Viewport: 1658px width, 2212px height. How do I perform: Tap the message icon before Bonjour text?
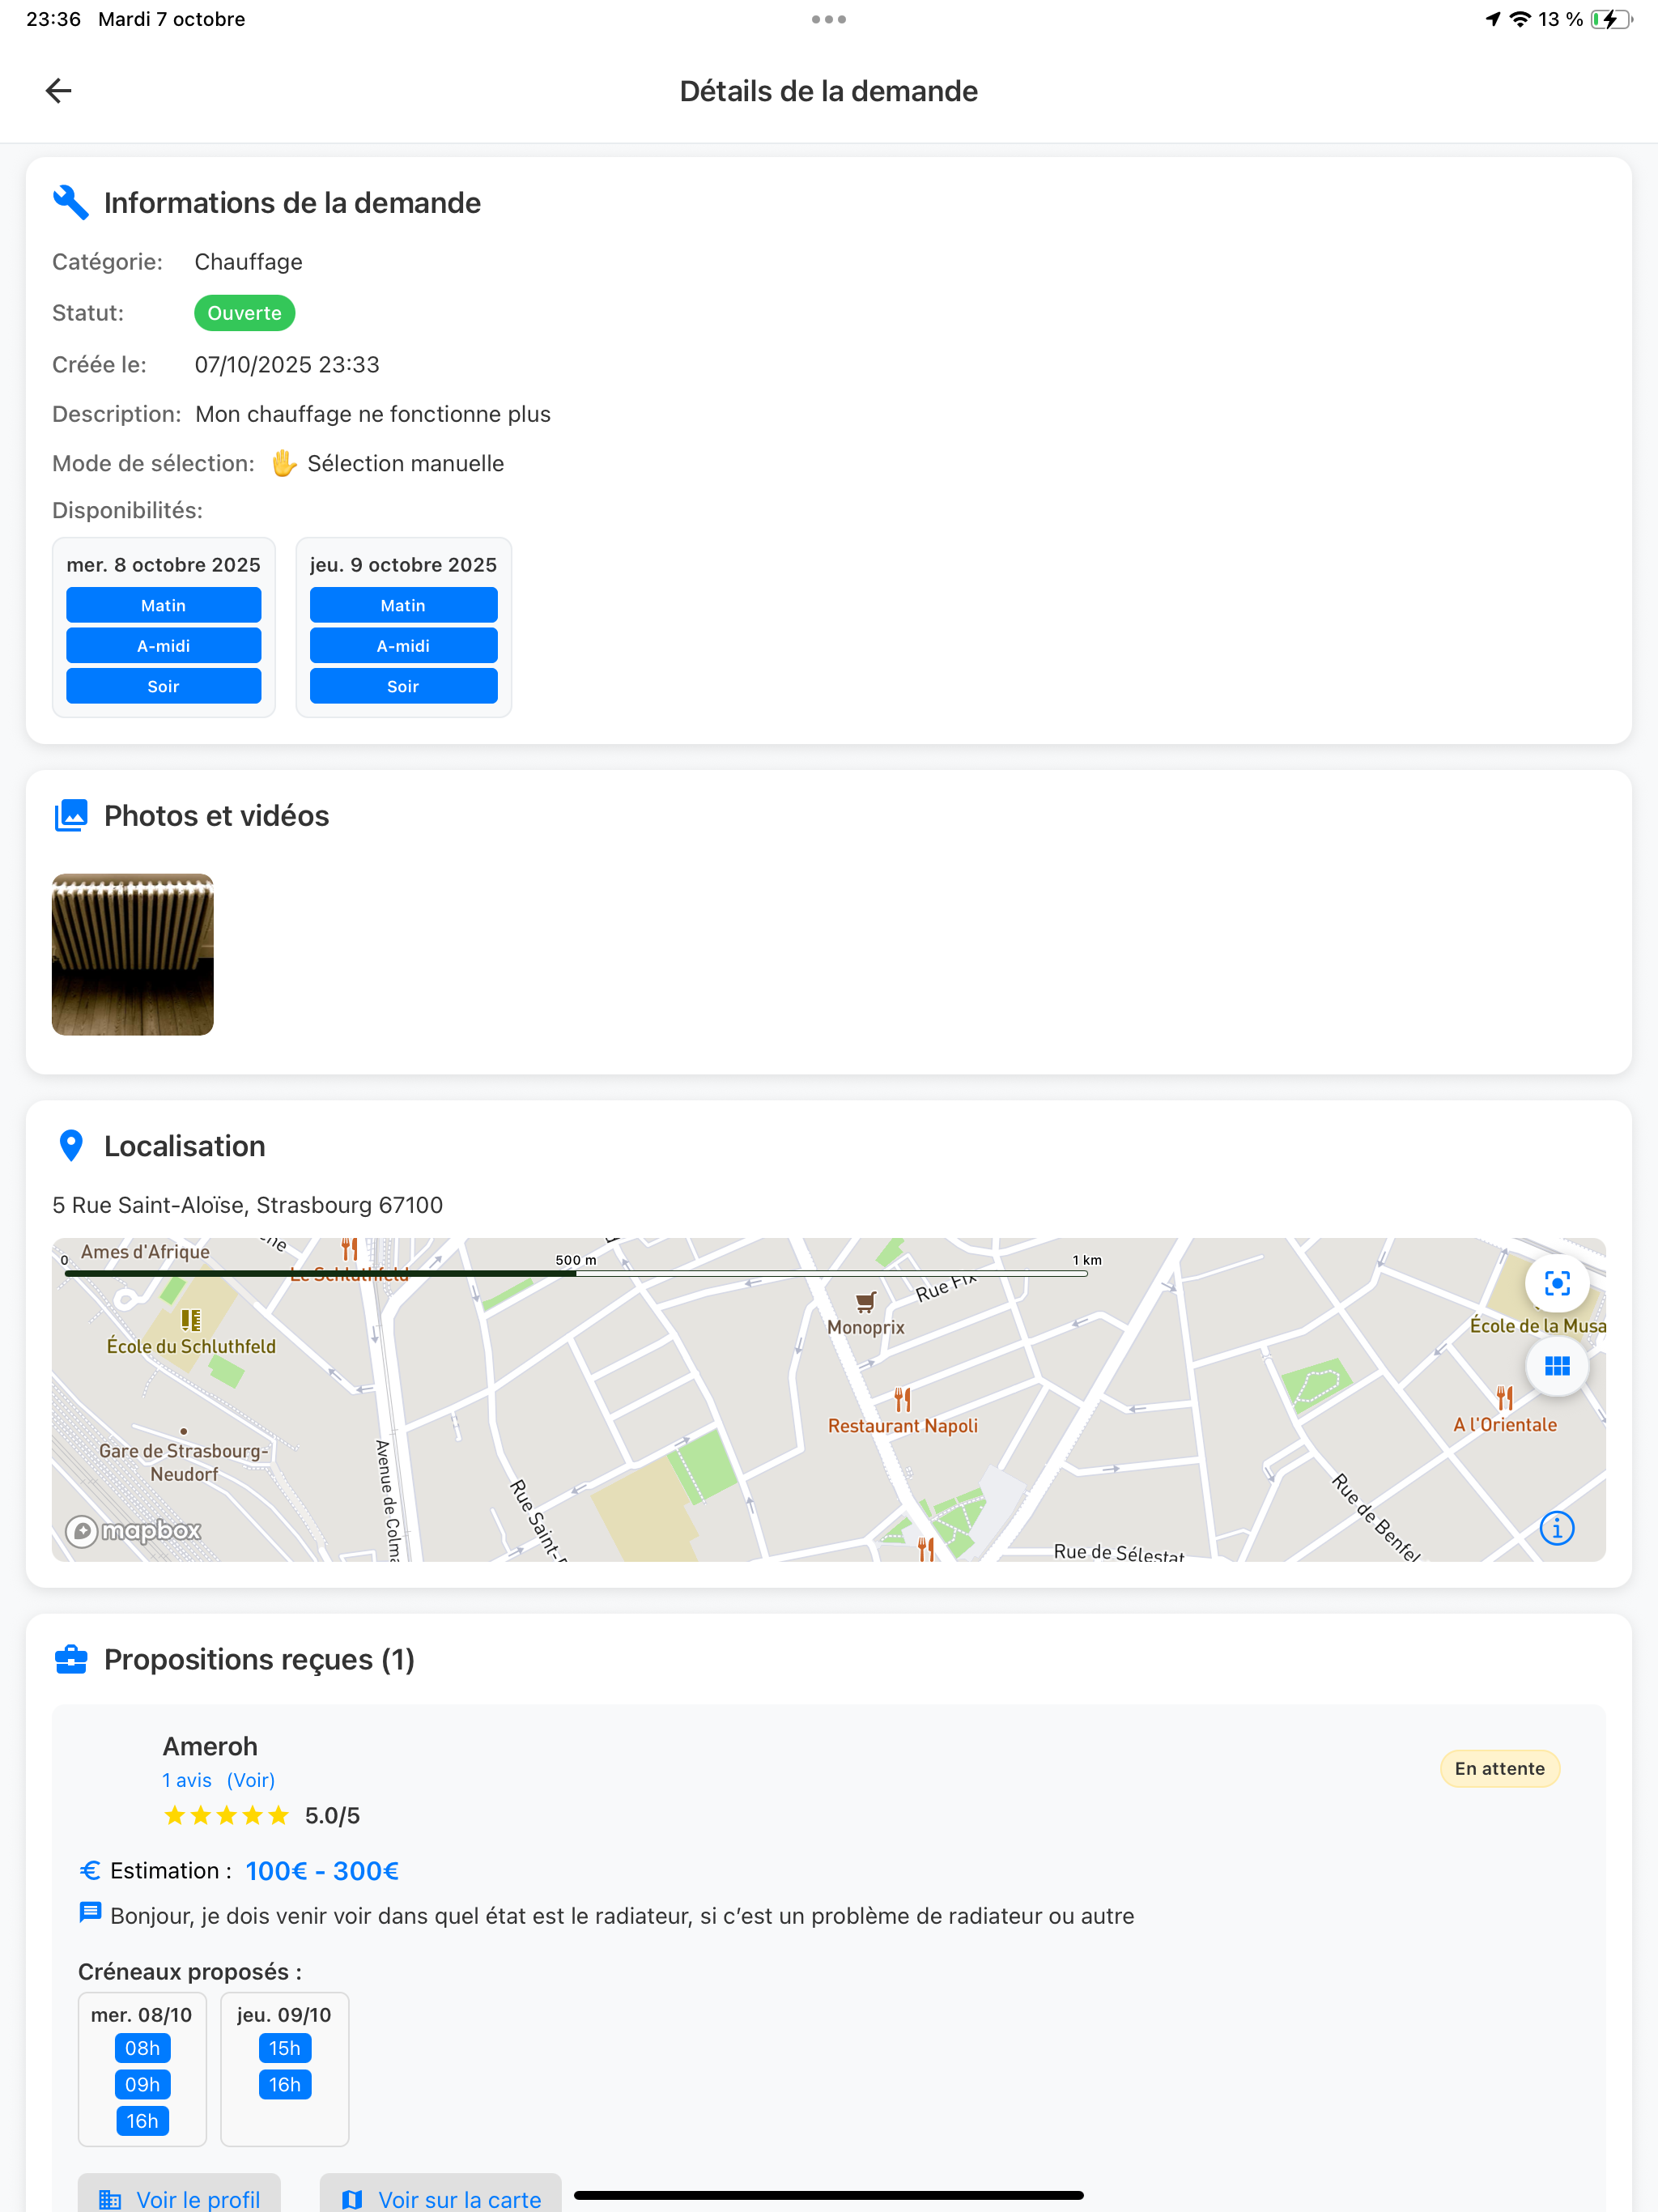click(x=90, y=1913)
